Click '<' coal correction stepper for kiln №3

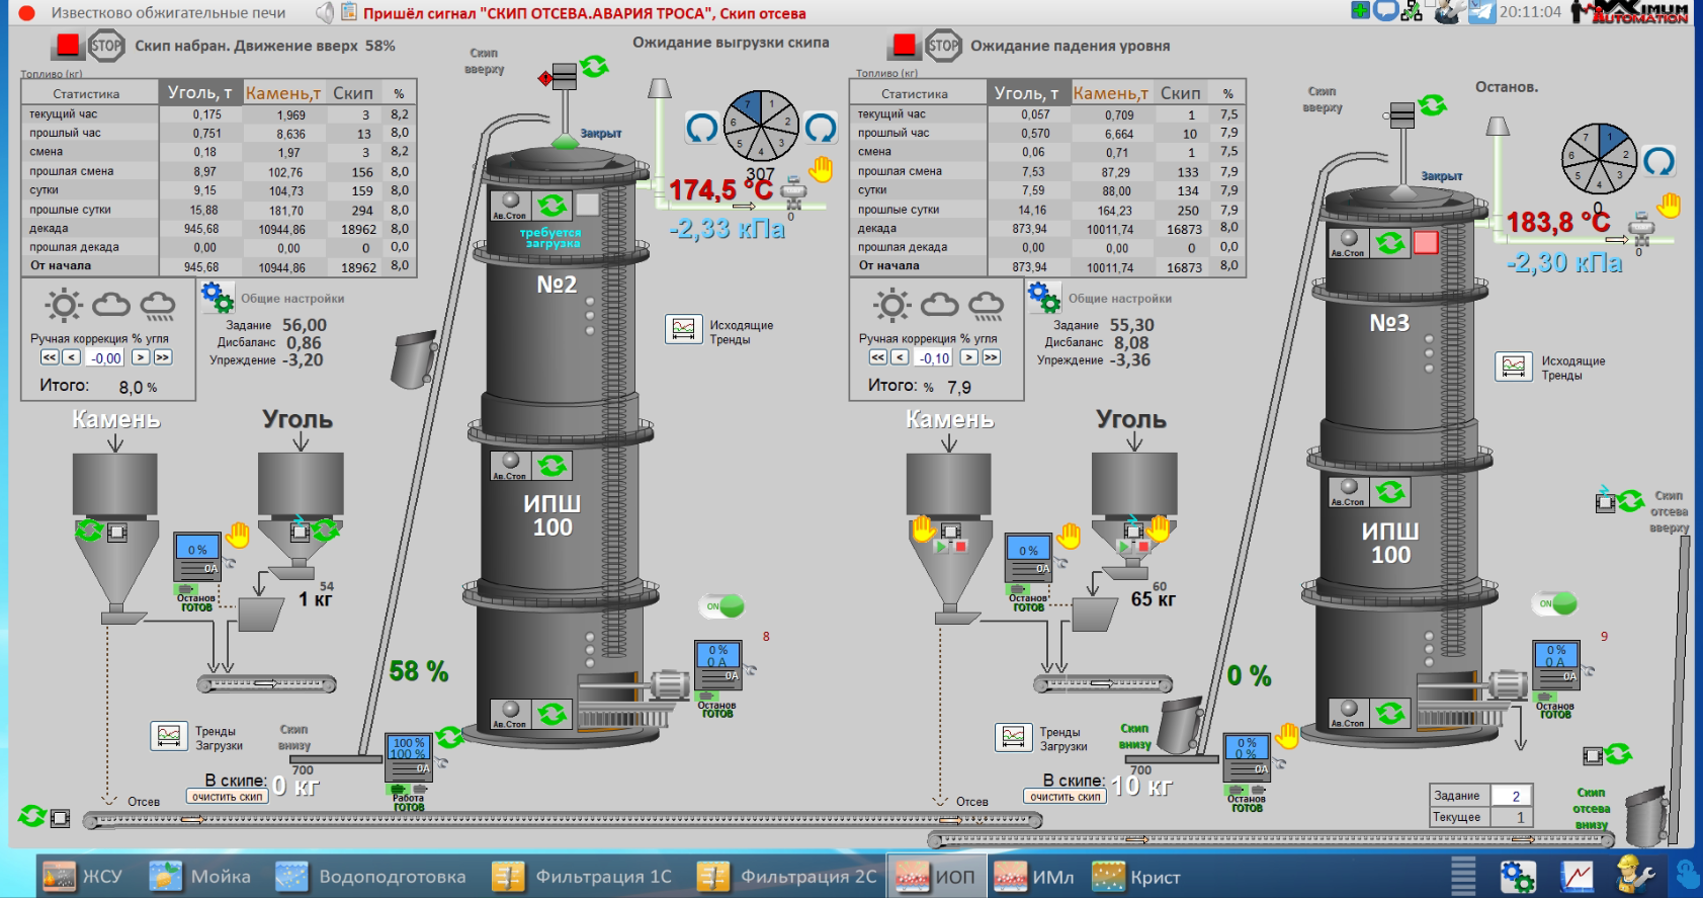[x=899, y=357]
